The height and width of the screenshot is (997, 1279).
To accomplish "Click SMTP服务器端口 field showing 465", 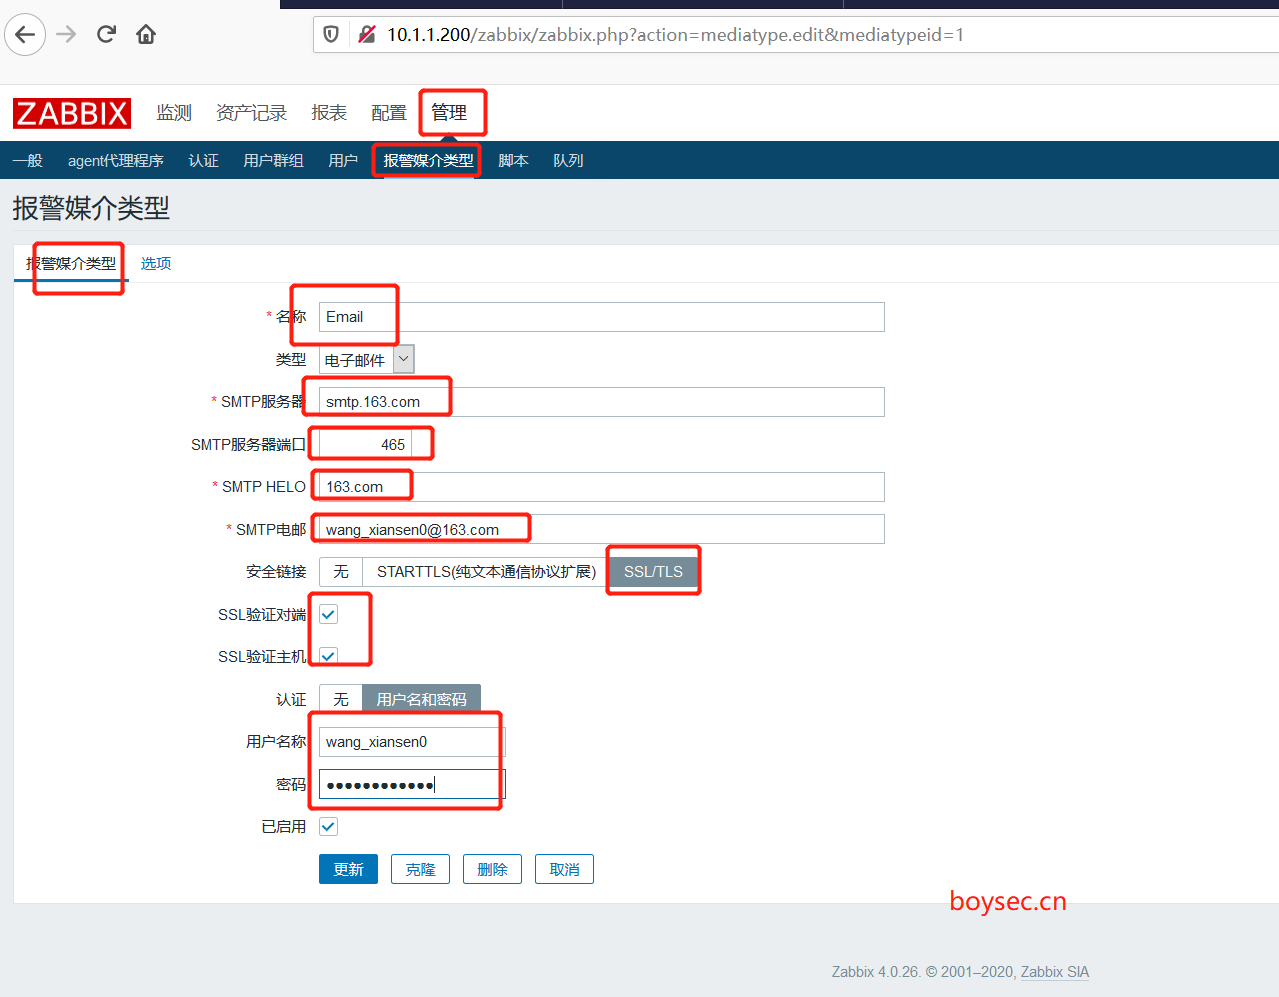I will [365, 444].
